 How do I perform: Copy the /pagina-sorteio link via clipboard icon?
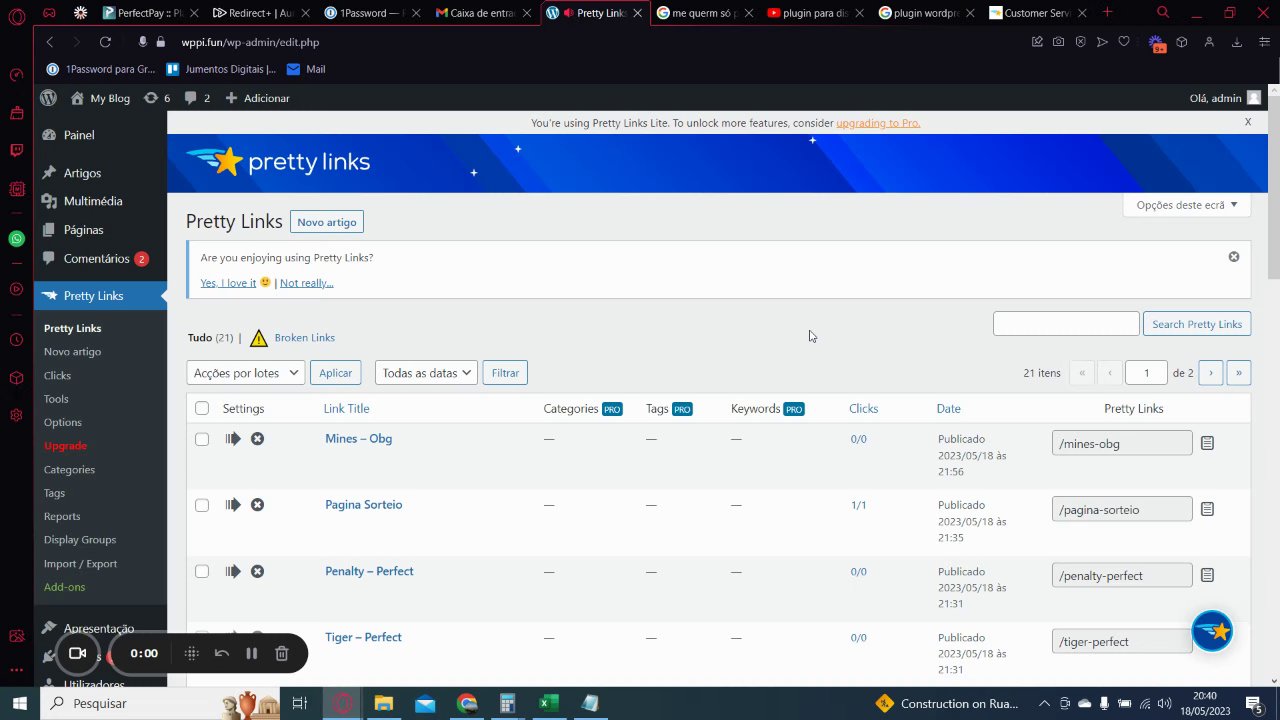[x=1207, y=509]
